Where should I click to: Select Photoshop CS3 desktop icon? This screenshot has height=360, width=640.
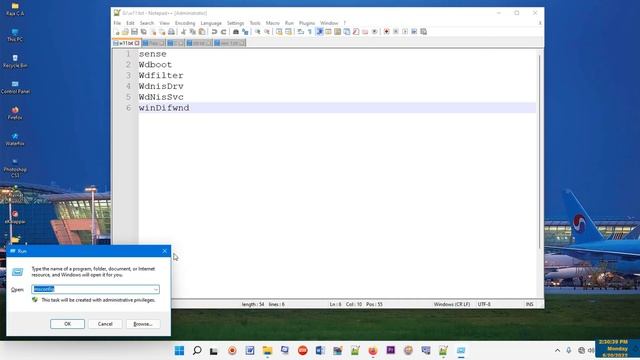tap(15, 168)
